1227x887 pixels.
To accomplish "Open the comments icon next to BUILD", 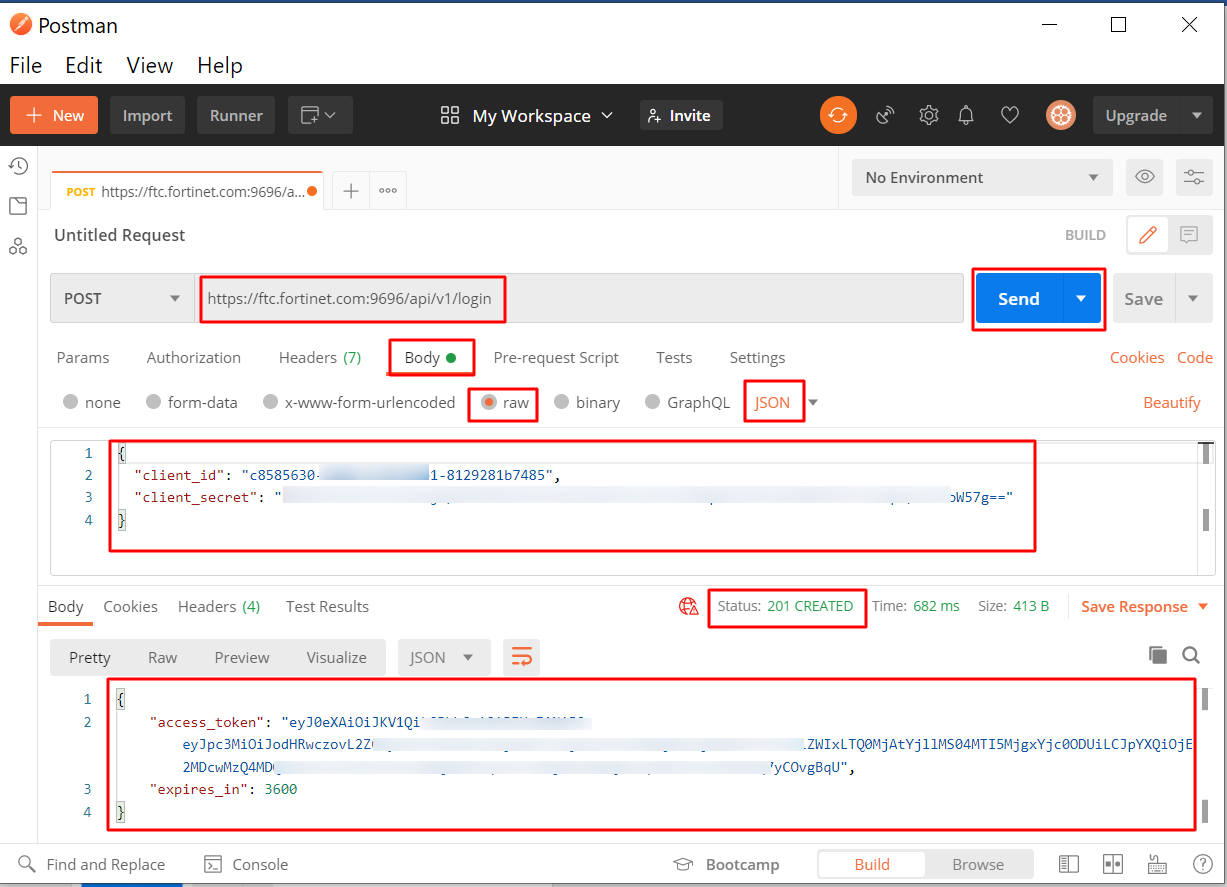I will 1189,235.
